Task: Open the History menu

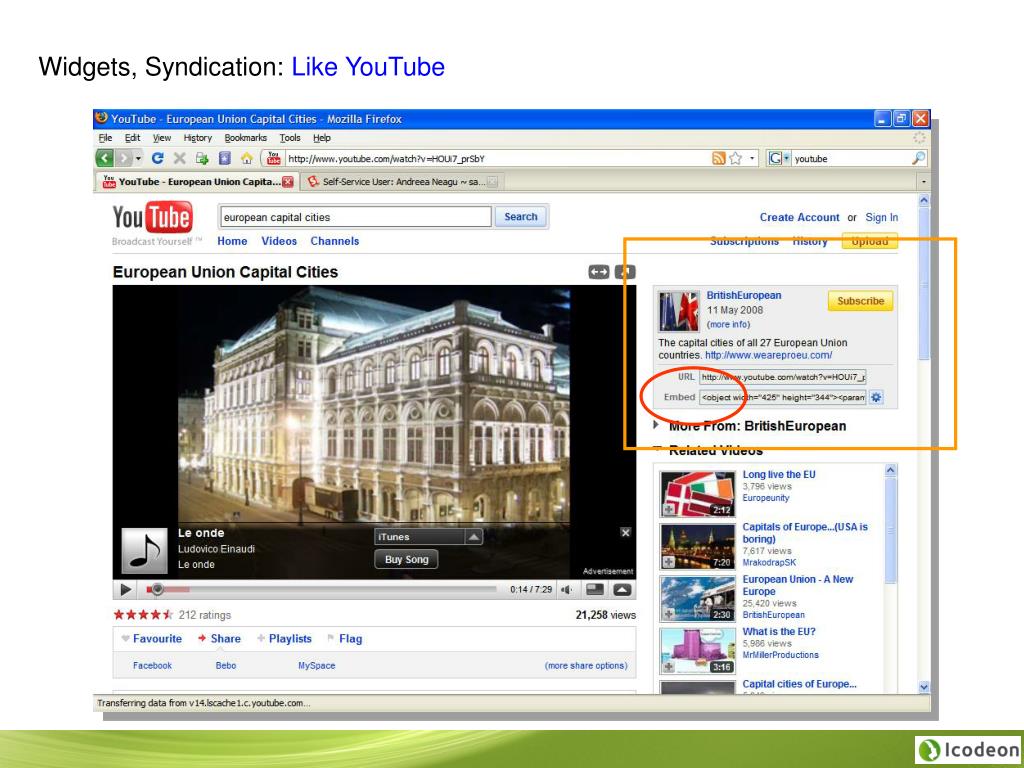Action: (197, 138)
